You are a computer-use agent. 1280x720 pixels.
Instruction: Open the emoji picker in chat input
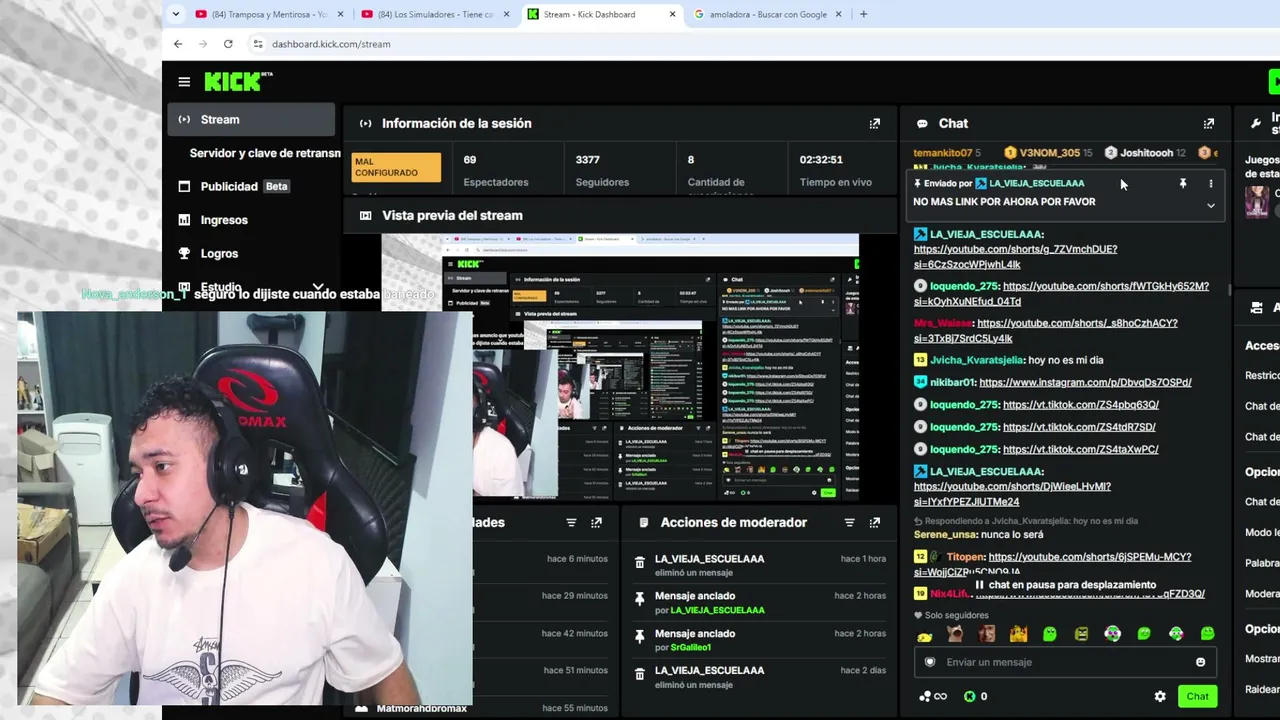[1200, 662]
